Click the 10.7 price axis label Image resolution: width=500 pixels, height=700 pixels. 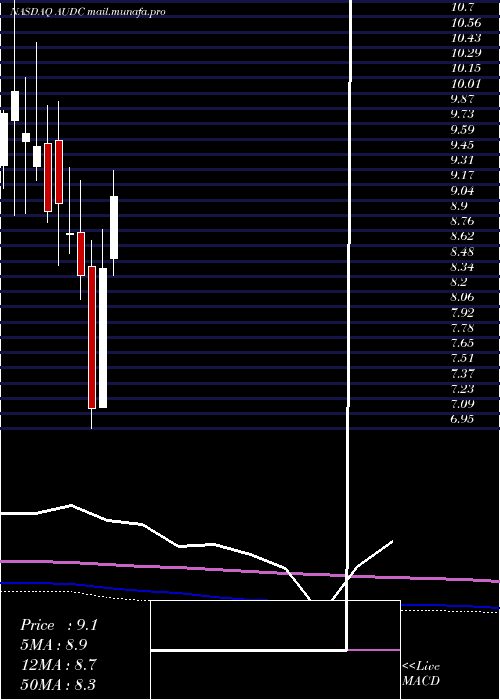click(x=464, y=7)
